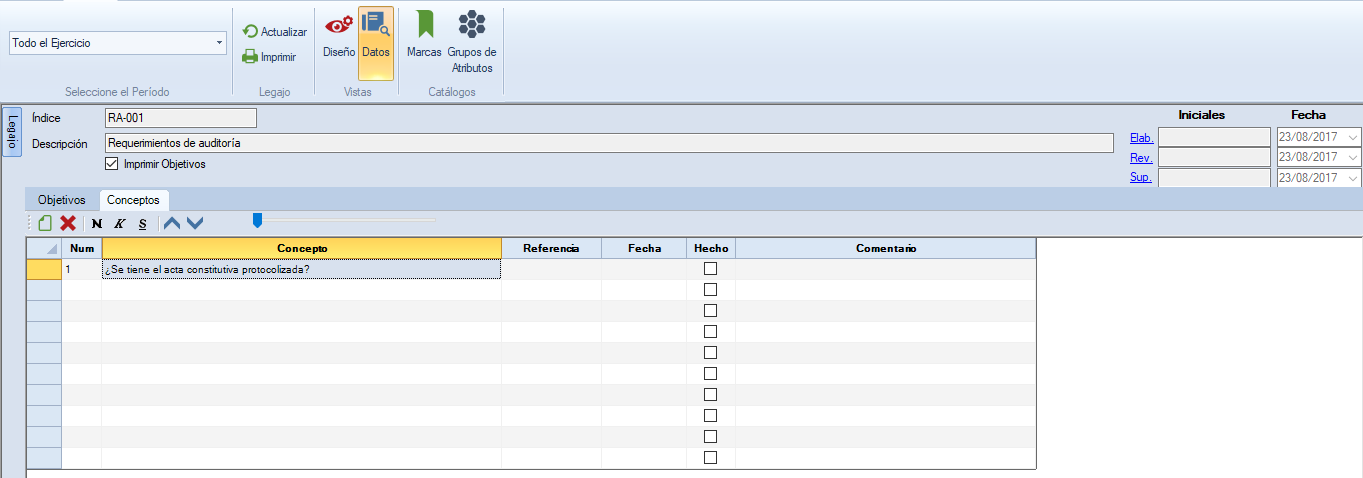Switch to the Objetivos tab

click(62, 200)
